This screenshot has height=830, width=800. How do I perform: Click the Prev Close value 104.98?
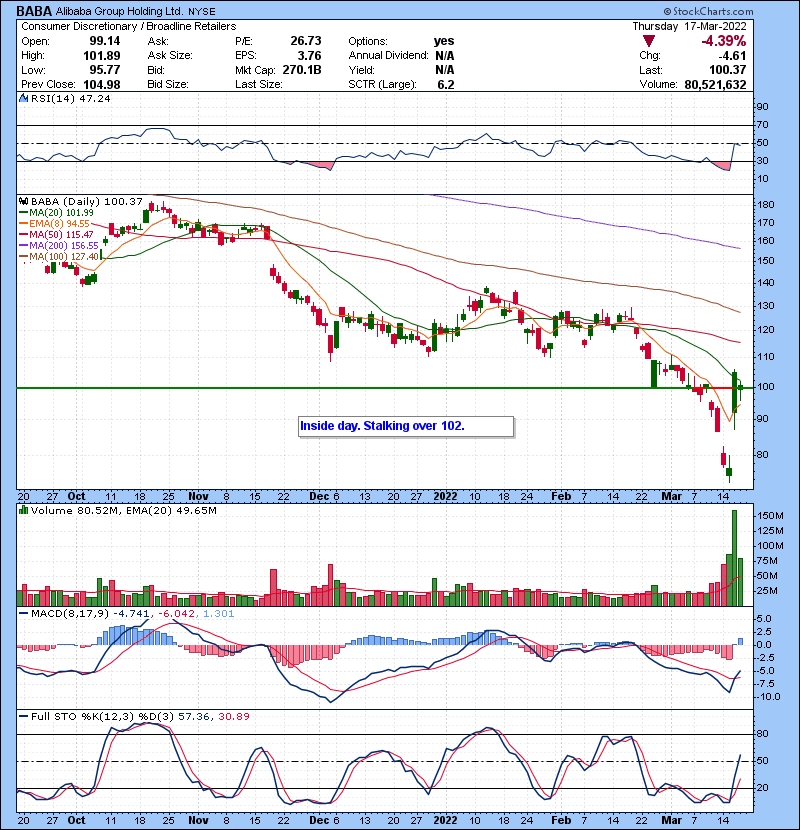tap(102, 85)
